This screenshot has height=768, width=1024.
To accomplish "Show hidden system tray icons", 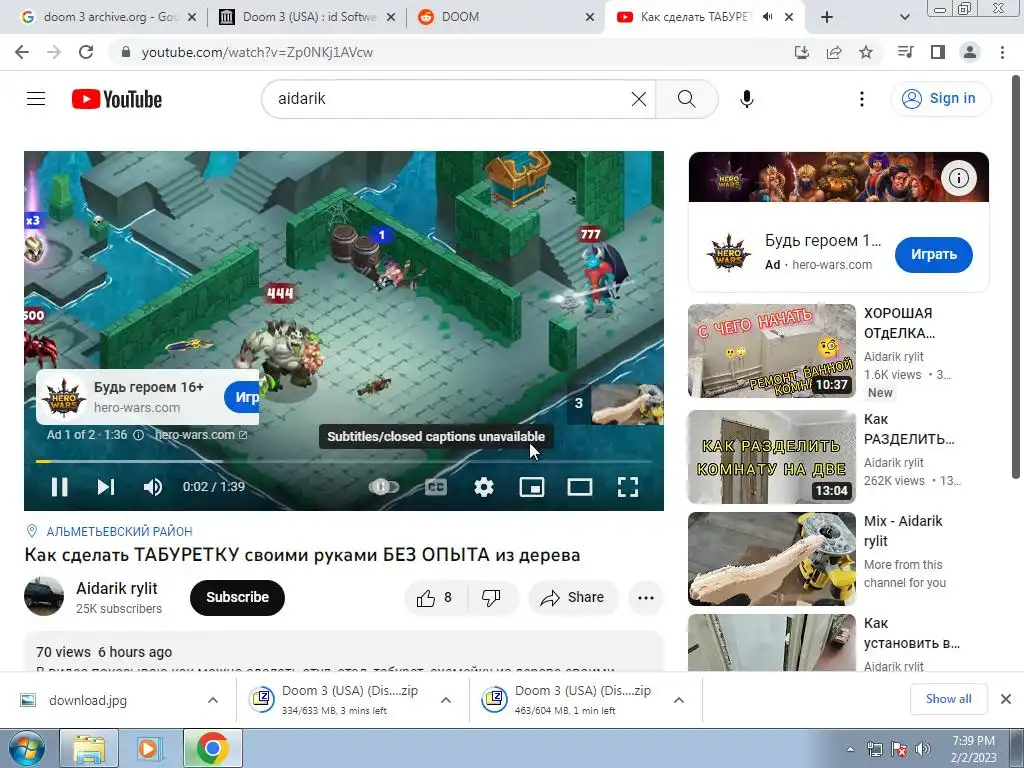I will [x=850, y=750].
